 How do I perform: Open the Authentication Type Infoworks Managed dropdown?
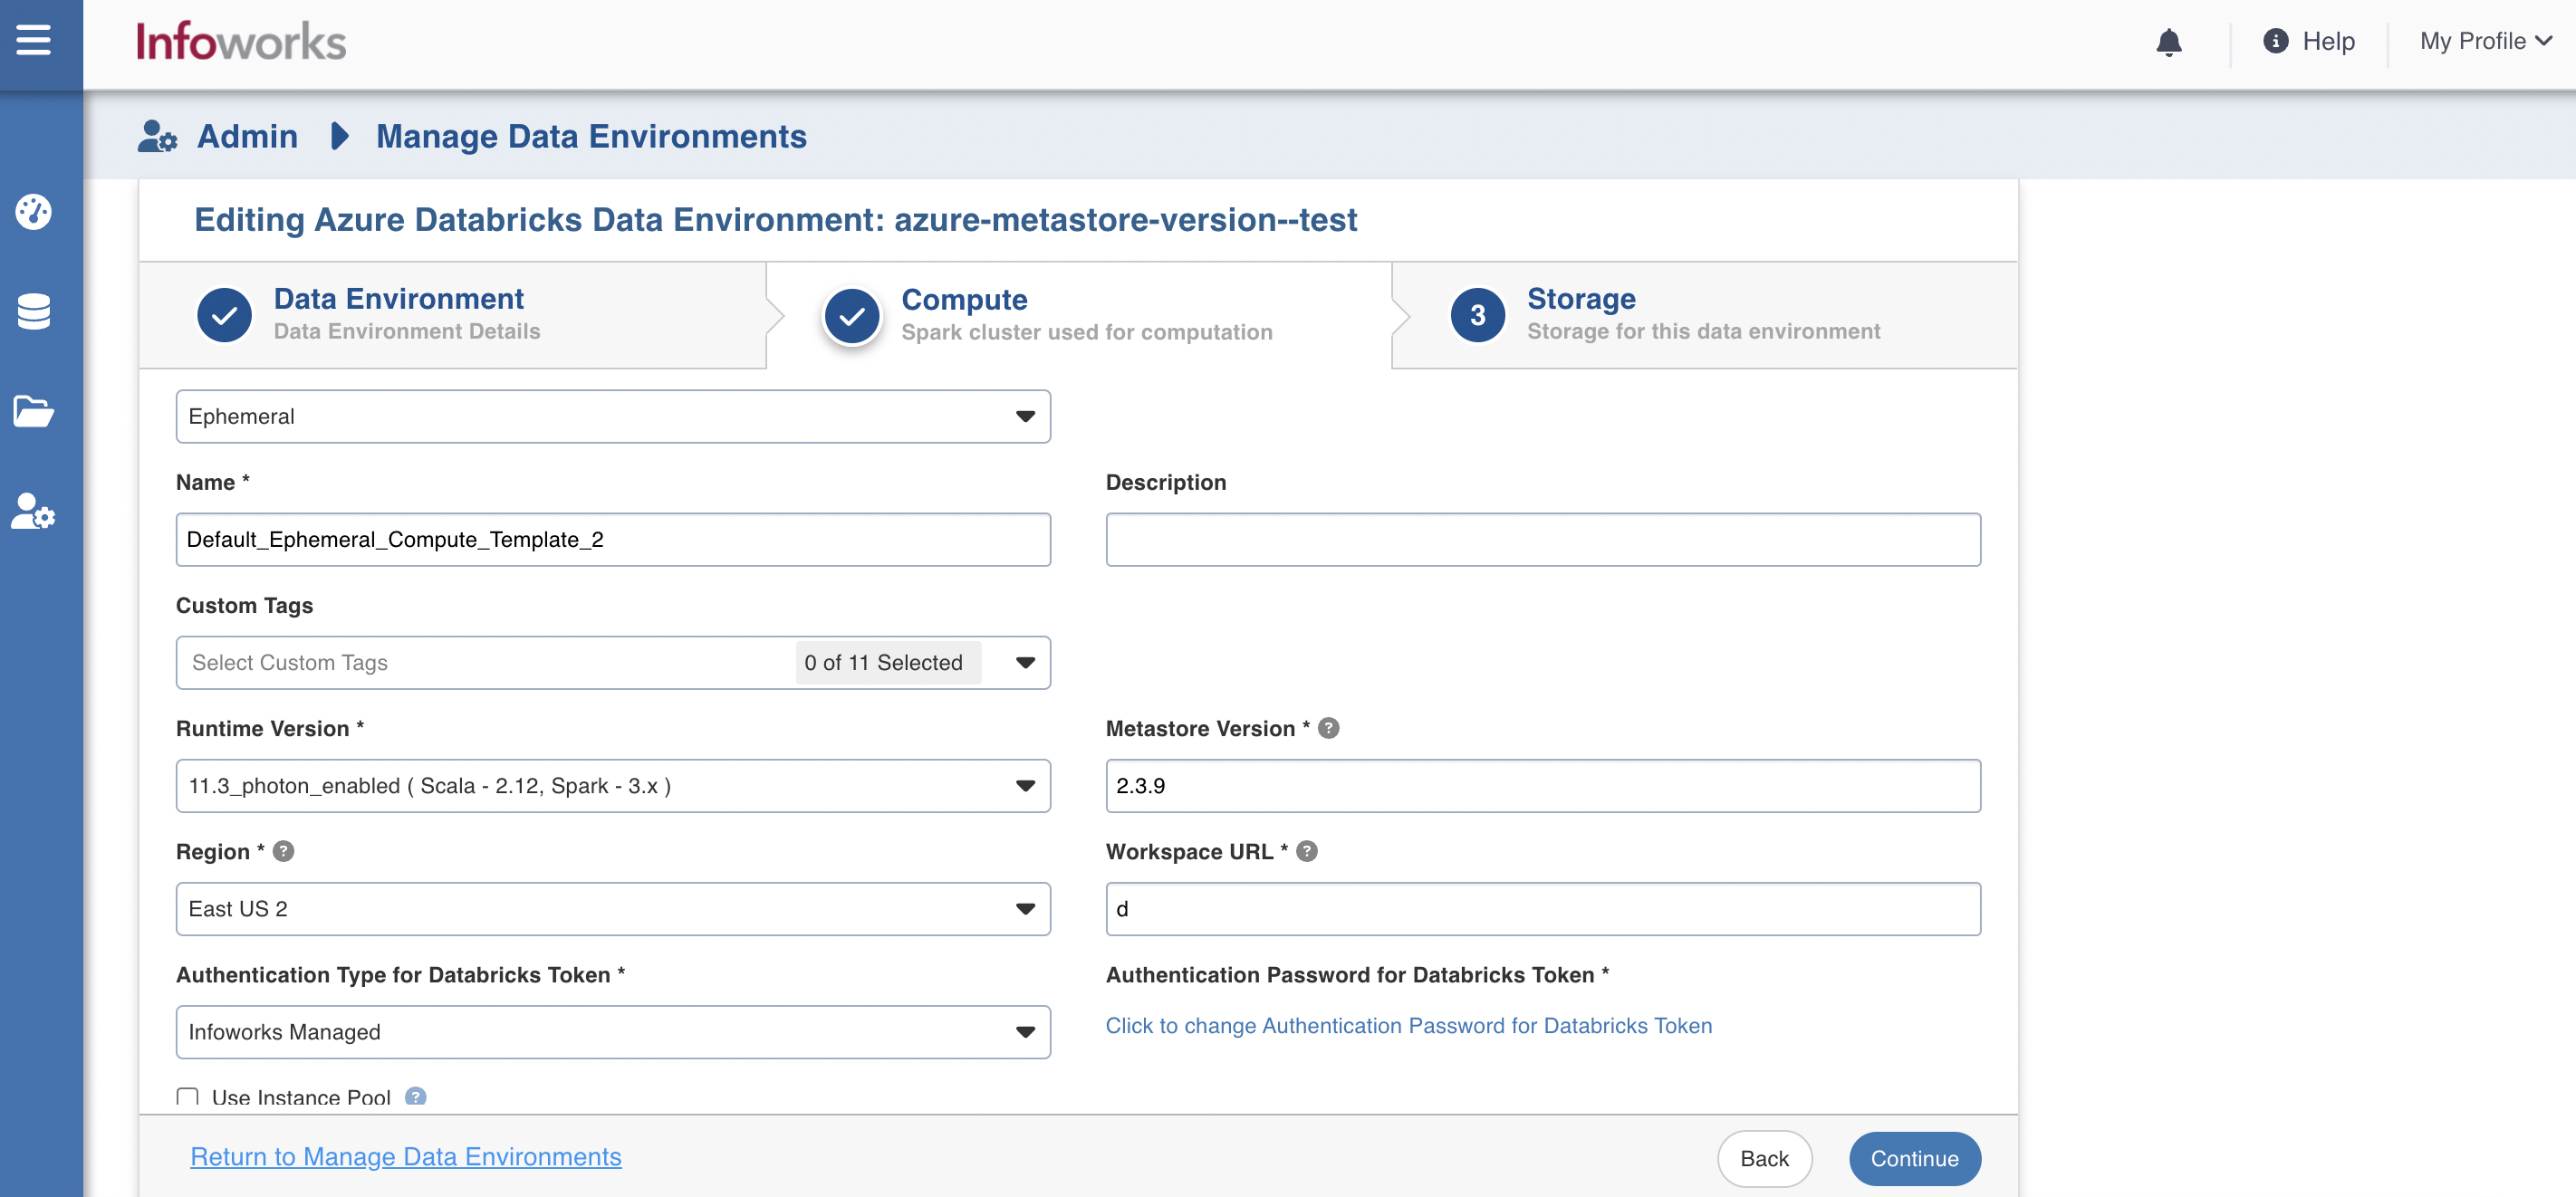(x=613, y=1032)
